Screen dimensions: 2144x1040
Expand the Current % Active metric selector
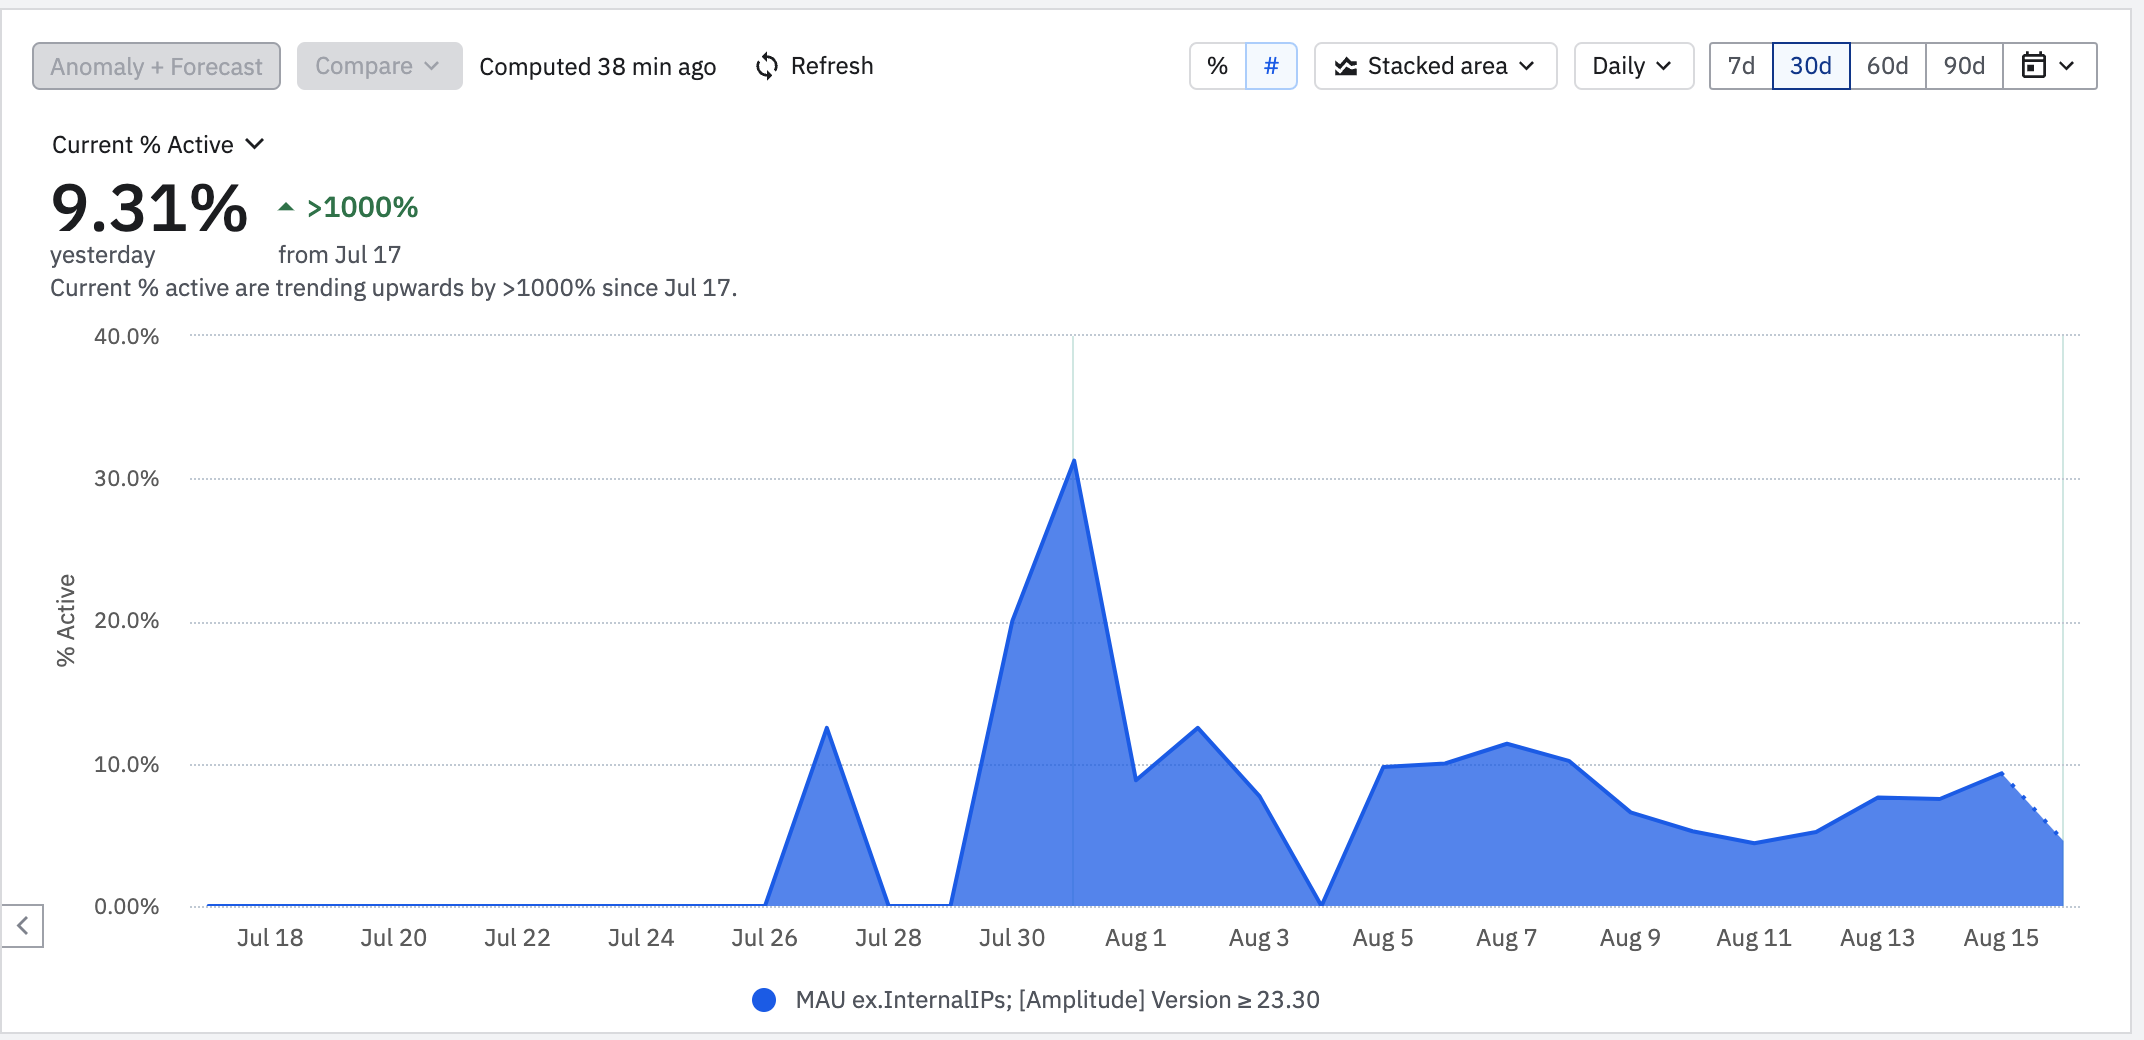tap(158, 145)
